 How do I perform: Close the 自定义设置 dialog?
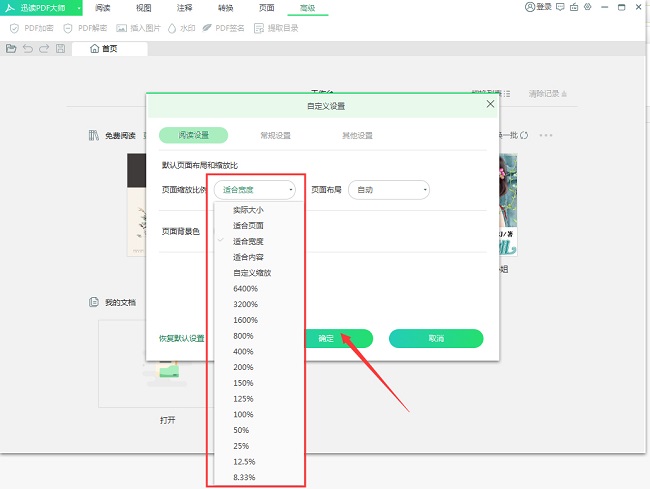[490, 104]
